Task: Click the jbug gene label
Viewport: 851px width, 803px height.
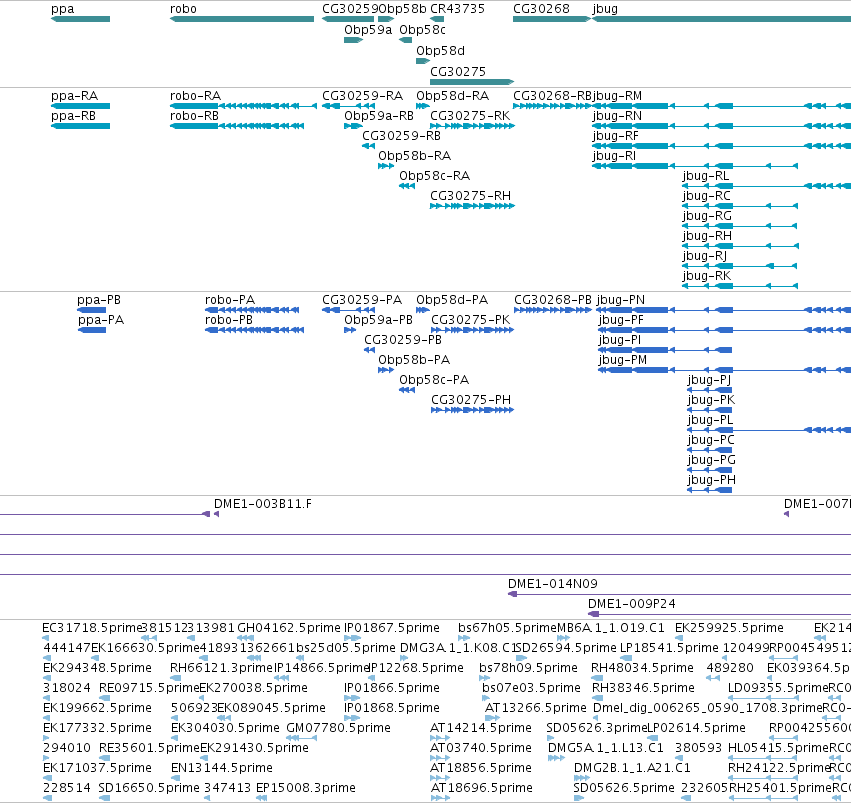Action: point(605,9)
